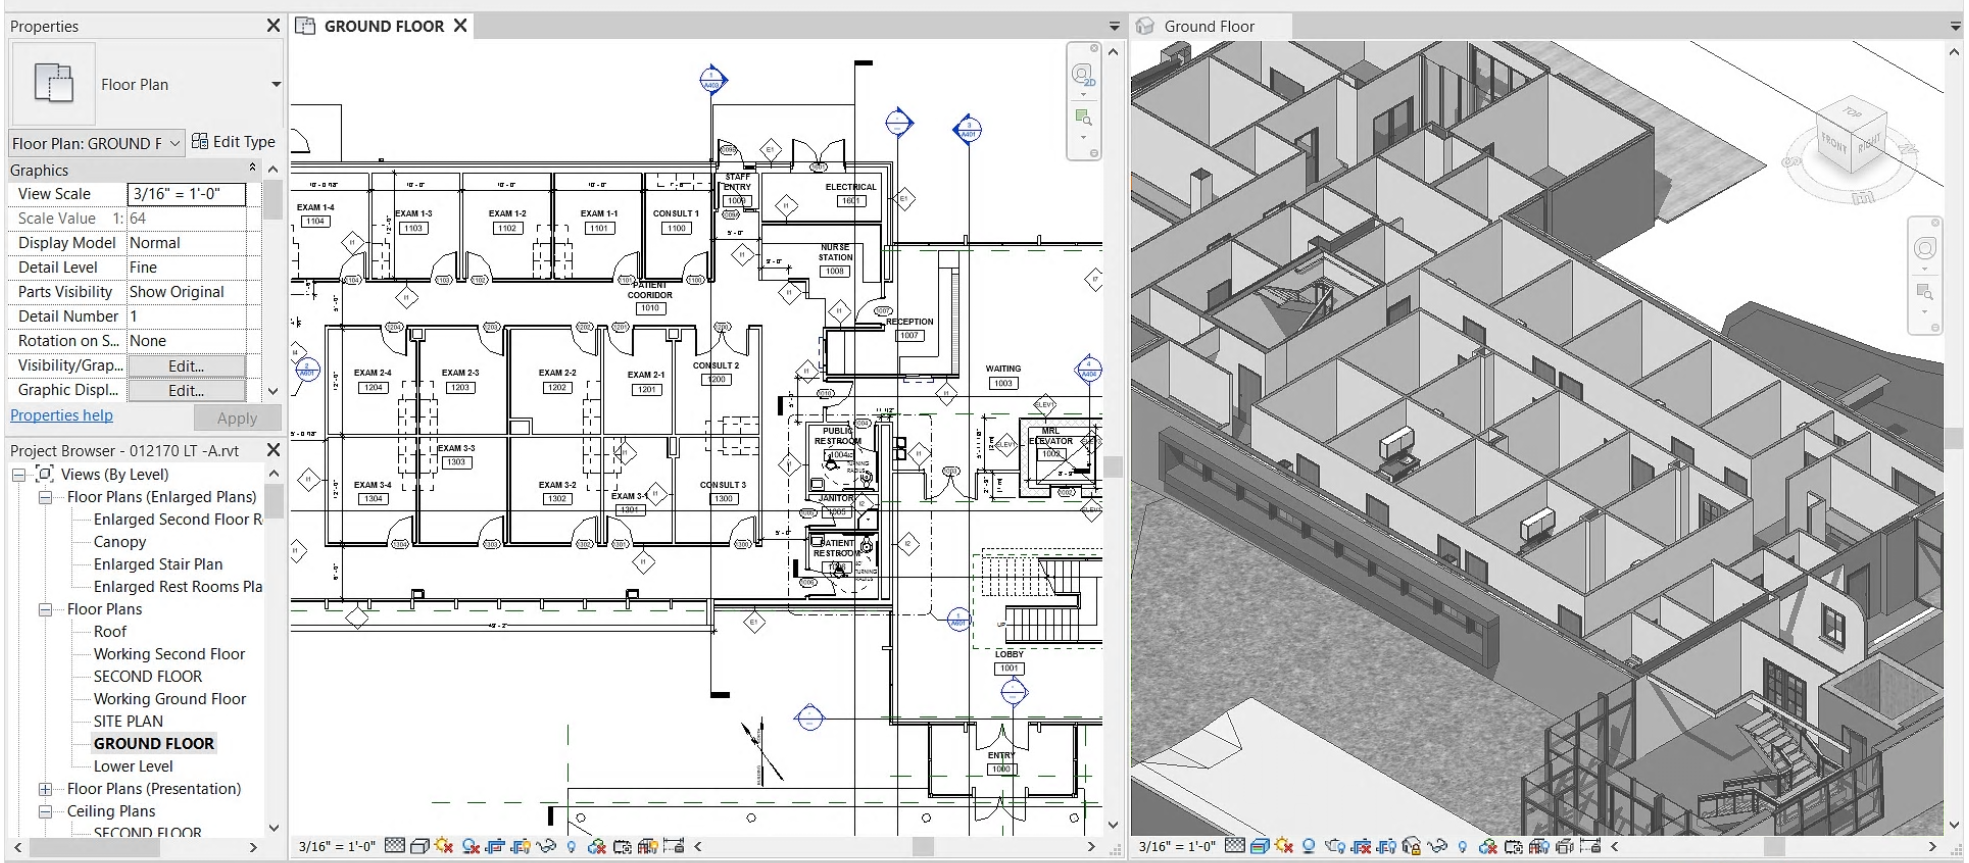This screenshot has height=863, width=1969.
Task: Click FRONT face of the ViewCube
Action: pyautogui.click(x=1834, y=144)
